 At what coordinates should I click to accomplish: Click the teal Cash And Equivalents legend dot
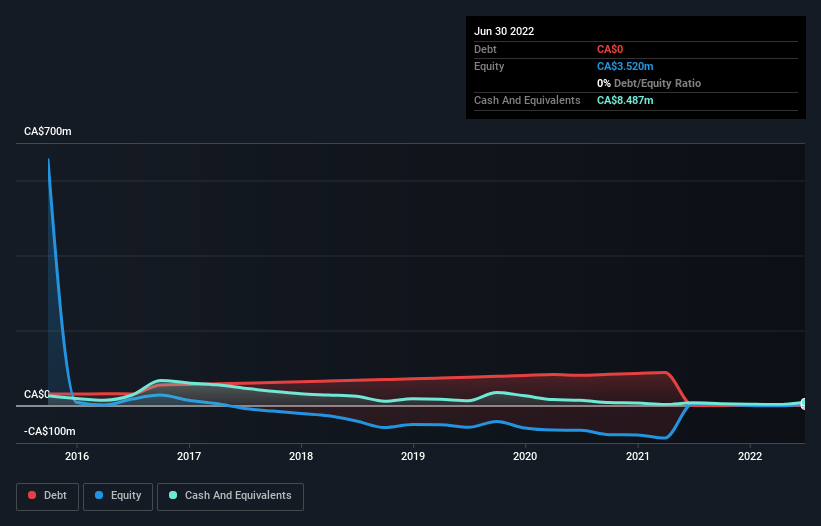pos(173,495)
